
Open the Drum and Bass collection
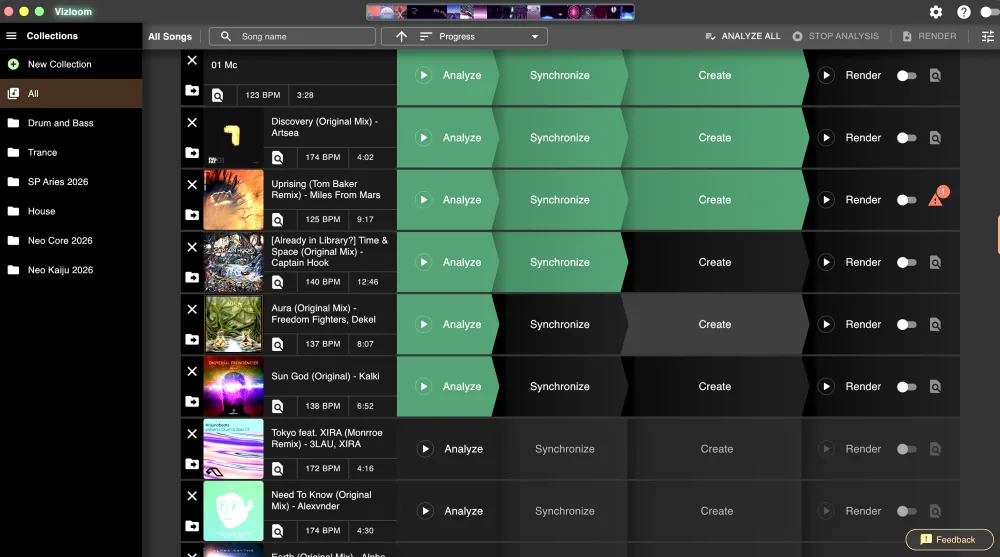click(x=71, y=123)
